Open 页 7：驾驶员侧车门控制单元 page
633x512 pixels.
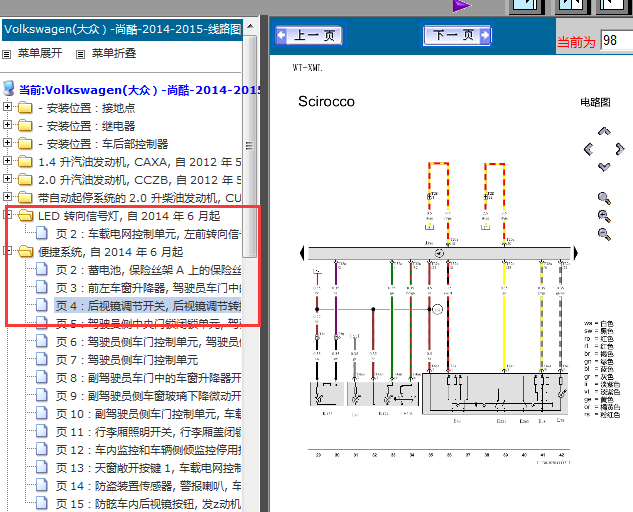click(x=127, y=360)
